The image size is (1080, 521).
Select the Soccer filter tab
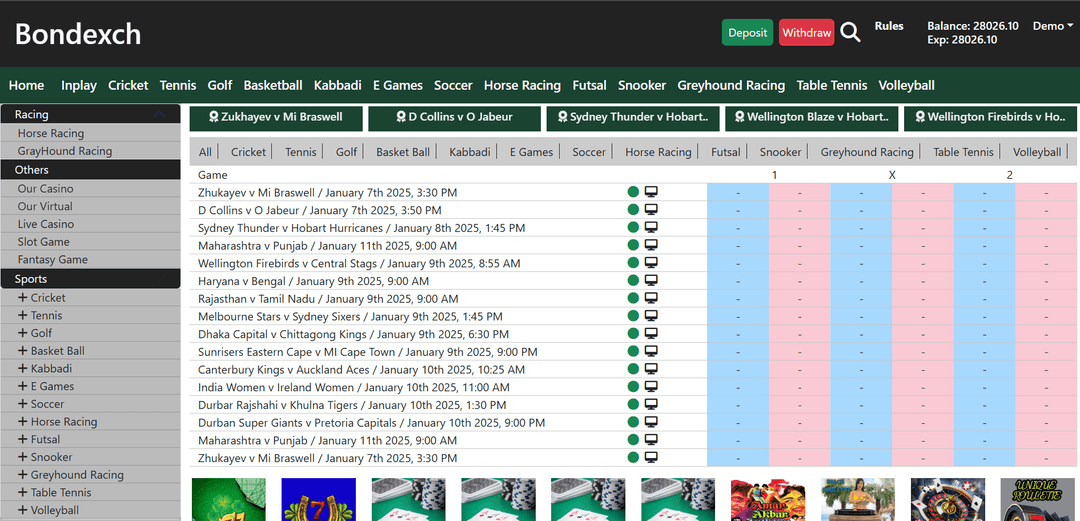[x=589, y=152]
